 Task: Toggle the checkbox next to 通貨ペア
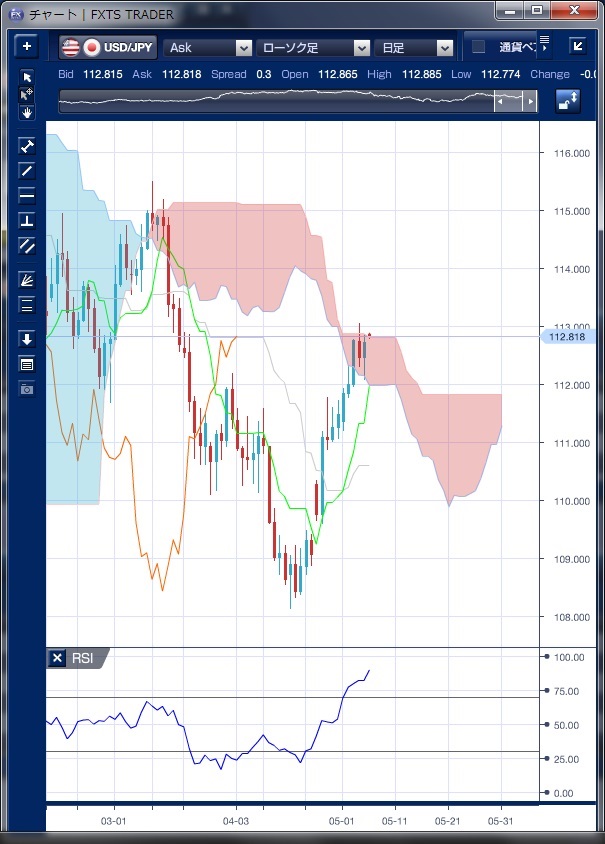pos(479,47)
